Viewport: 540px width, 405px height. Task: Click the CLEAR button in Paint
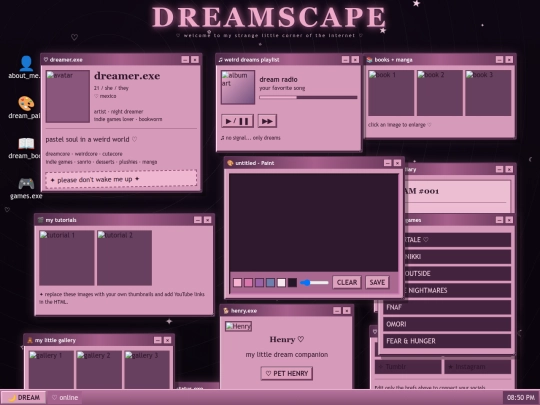(x=347, y=282)
